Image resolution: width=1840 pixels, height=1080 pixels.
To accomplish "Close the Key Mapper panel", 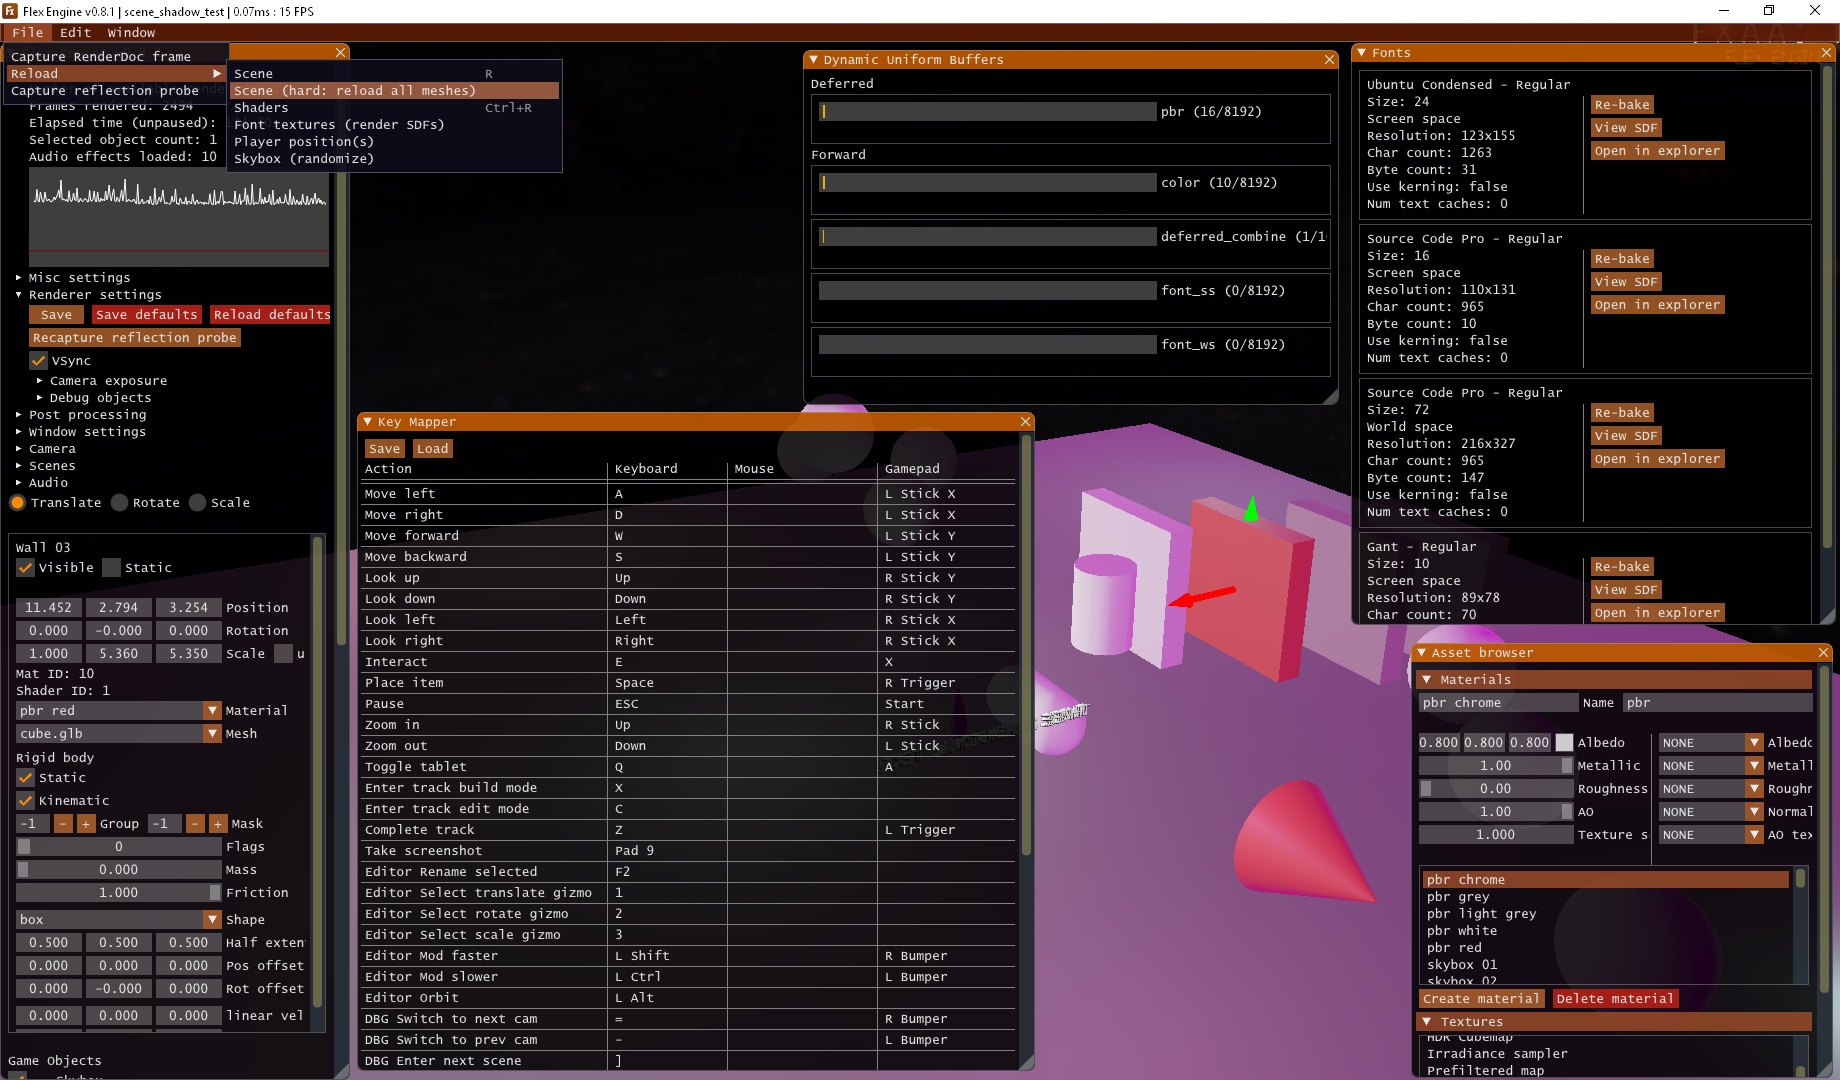I will 1025,422.
